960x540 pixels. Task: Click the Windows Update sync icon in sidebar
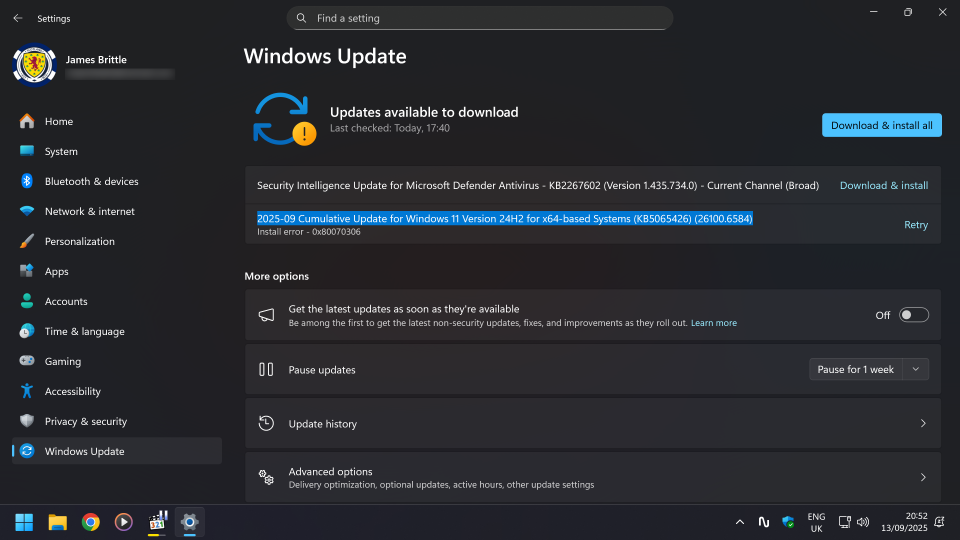click(27, 451)
